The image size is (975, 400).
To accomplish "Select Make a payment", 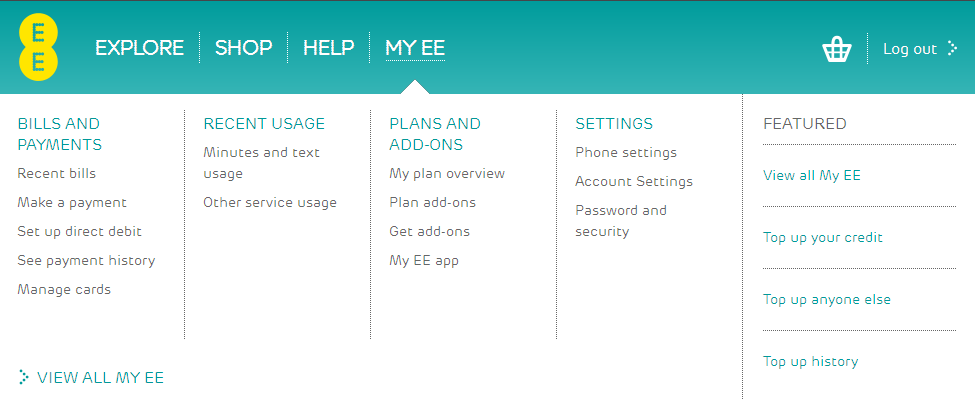I will pyautogui.click(x=72, y=203).
